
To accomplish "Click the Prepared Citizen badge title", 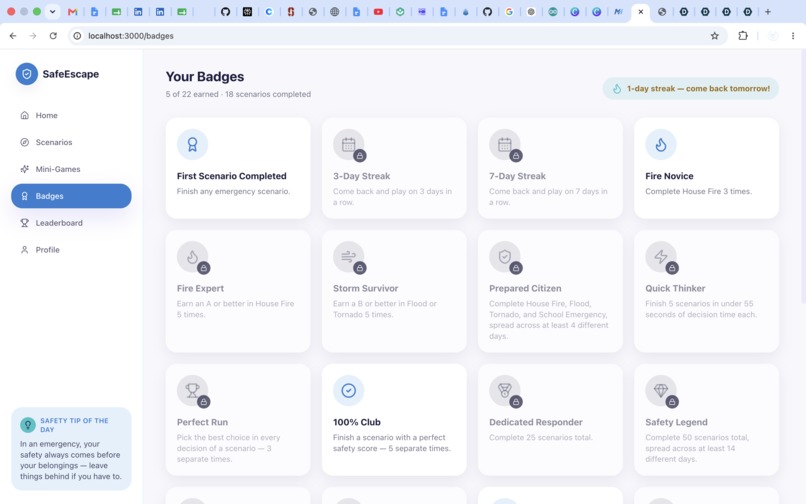I will tap(525, 289).
